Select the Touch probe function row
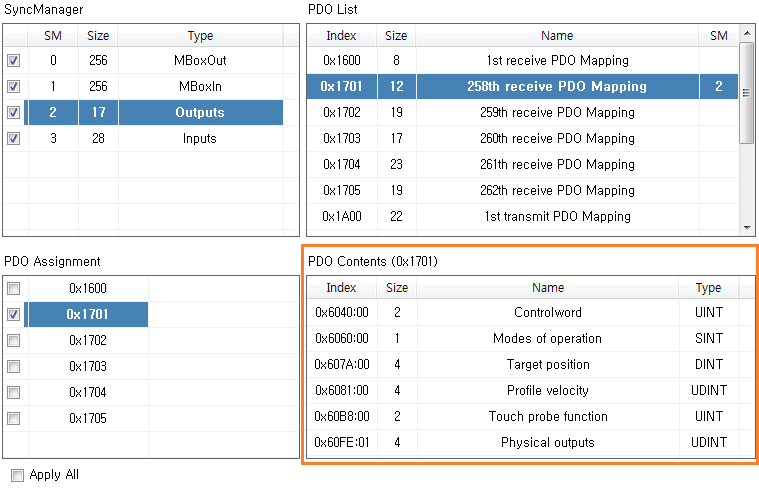 pos(548,417)
